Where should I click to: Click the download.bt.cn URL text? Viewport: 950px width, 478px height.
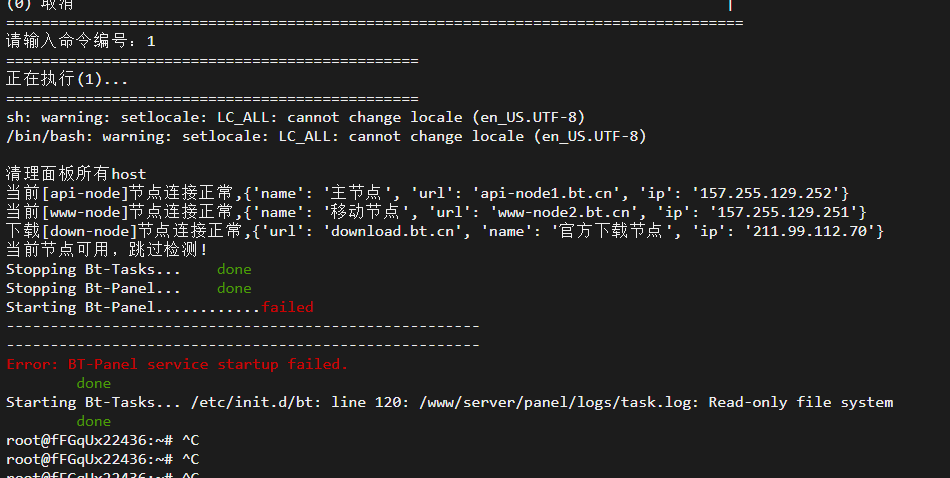tap(392, 231)
